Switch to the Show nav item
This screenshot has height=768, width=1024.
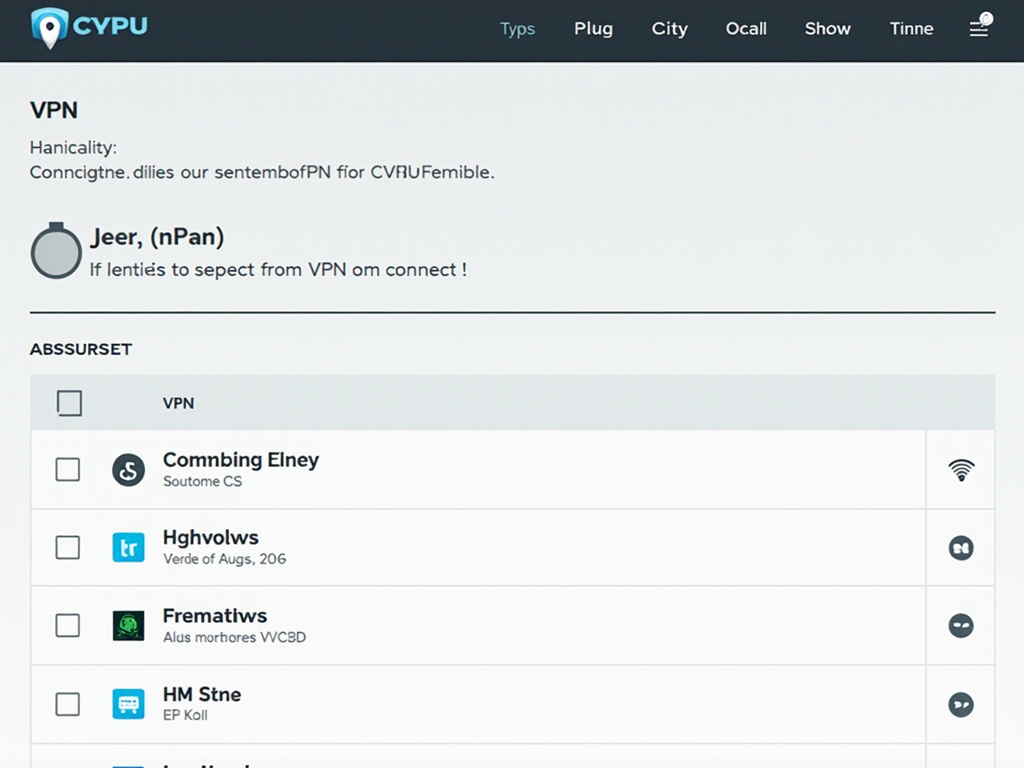tap(827, 29)
